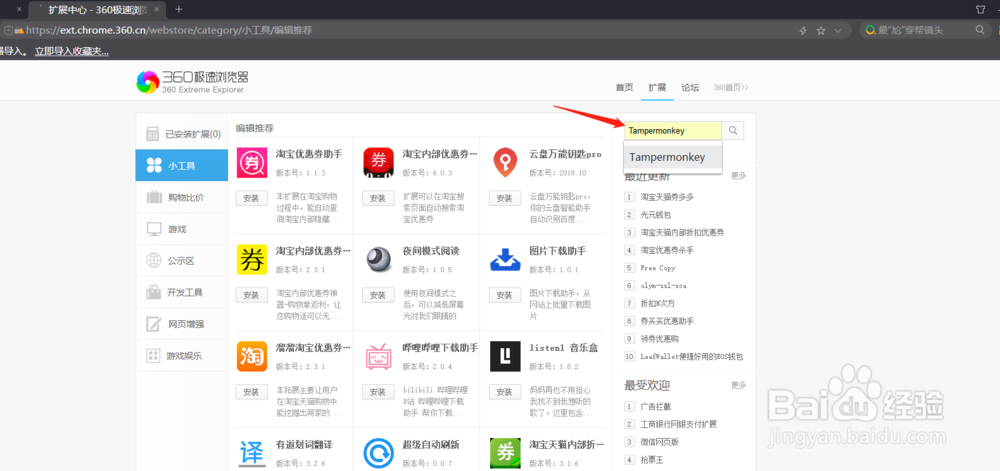Screen dimensions: 1000x471
Task: Open the 有道划词翻译 title link
Action: [304, 444]
